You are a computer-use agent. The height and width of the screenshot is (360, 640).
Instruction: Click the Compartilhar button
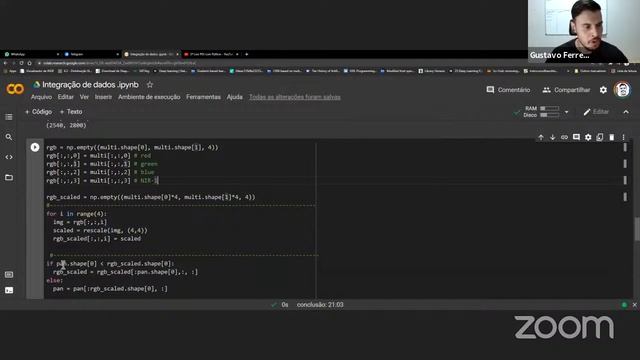tap(566, 90)
